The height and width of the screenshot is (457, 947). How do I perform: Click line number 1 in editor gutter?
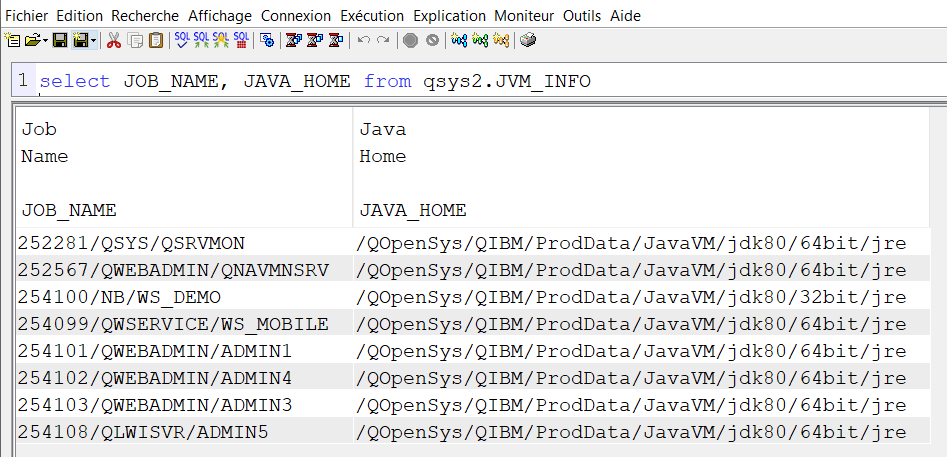pyautogui.click(x=23, y=80)
